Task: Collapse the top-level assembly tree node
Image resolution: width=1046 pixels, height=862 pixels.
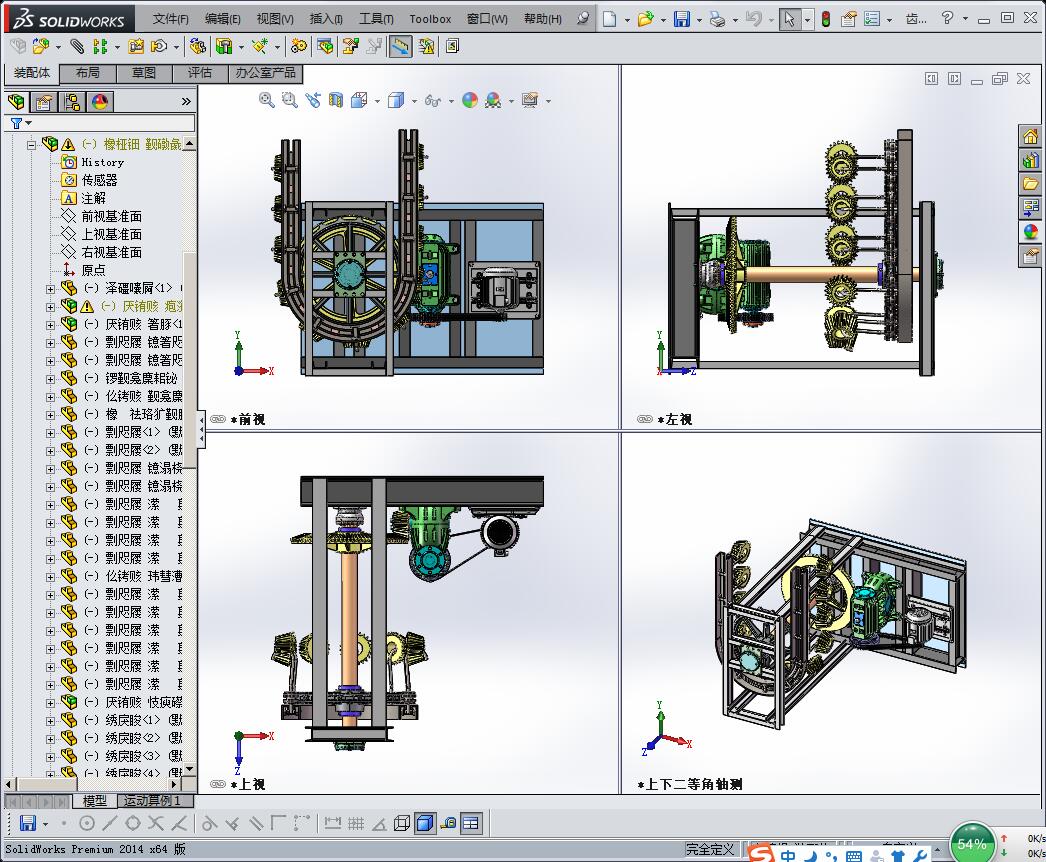Action: tap(31, 144)
